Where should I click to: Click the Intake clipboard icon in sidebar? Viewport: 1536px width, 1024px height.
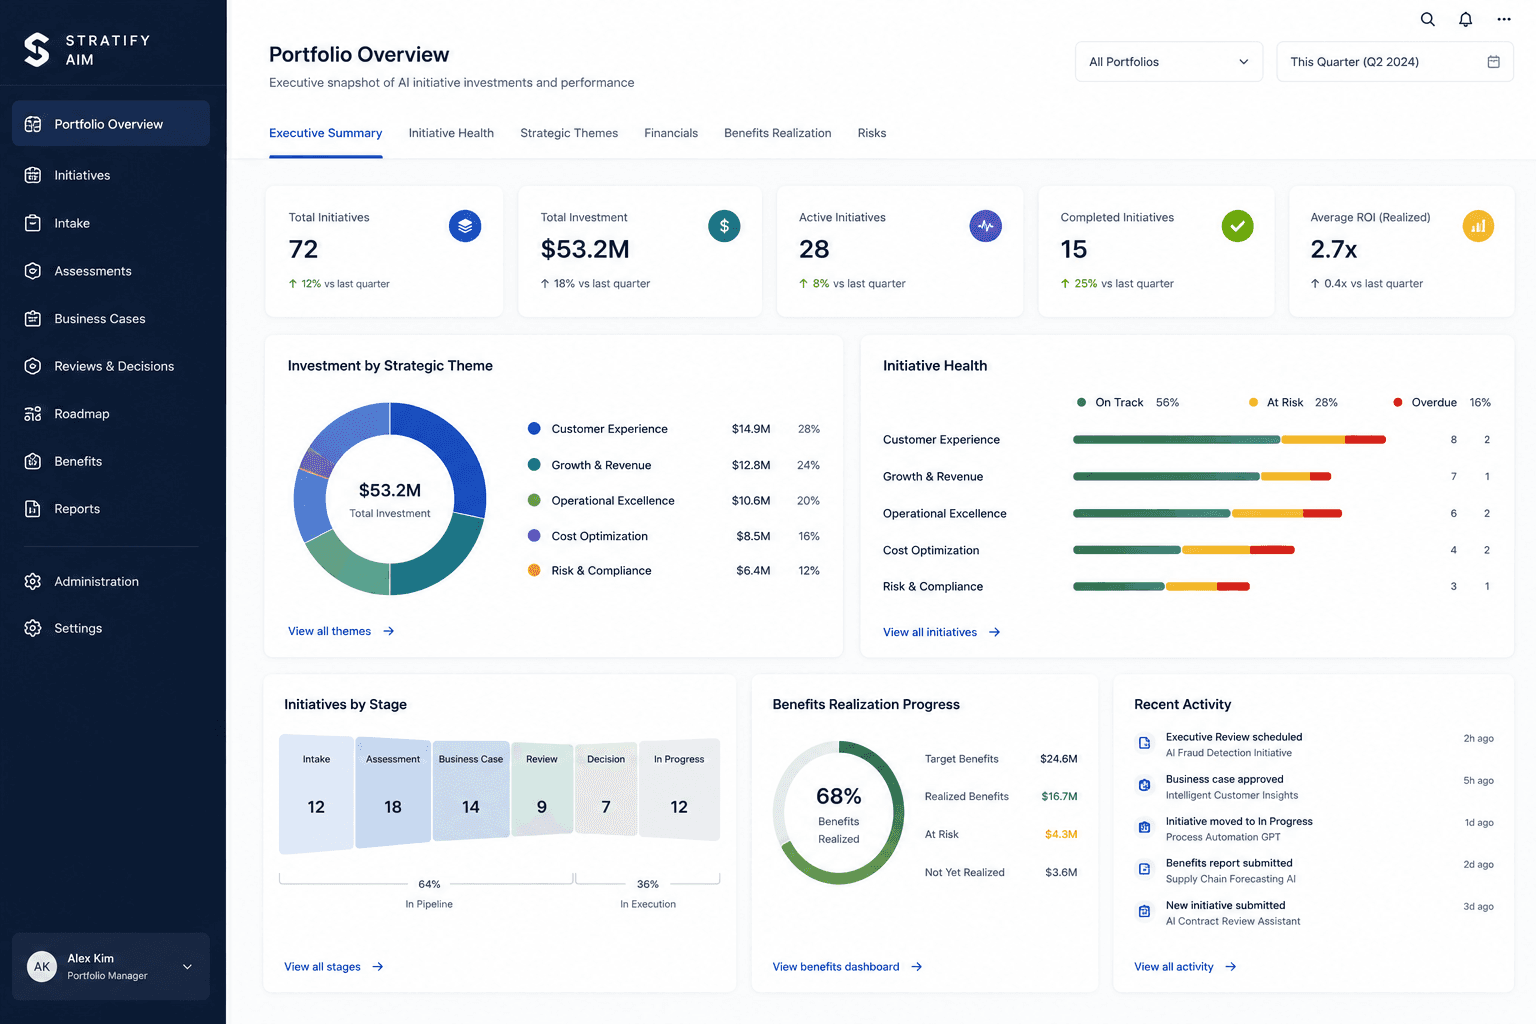tap(33, 223)
